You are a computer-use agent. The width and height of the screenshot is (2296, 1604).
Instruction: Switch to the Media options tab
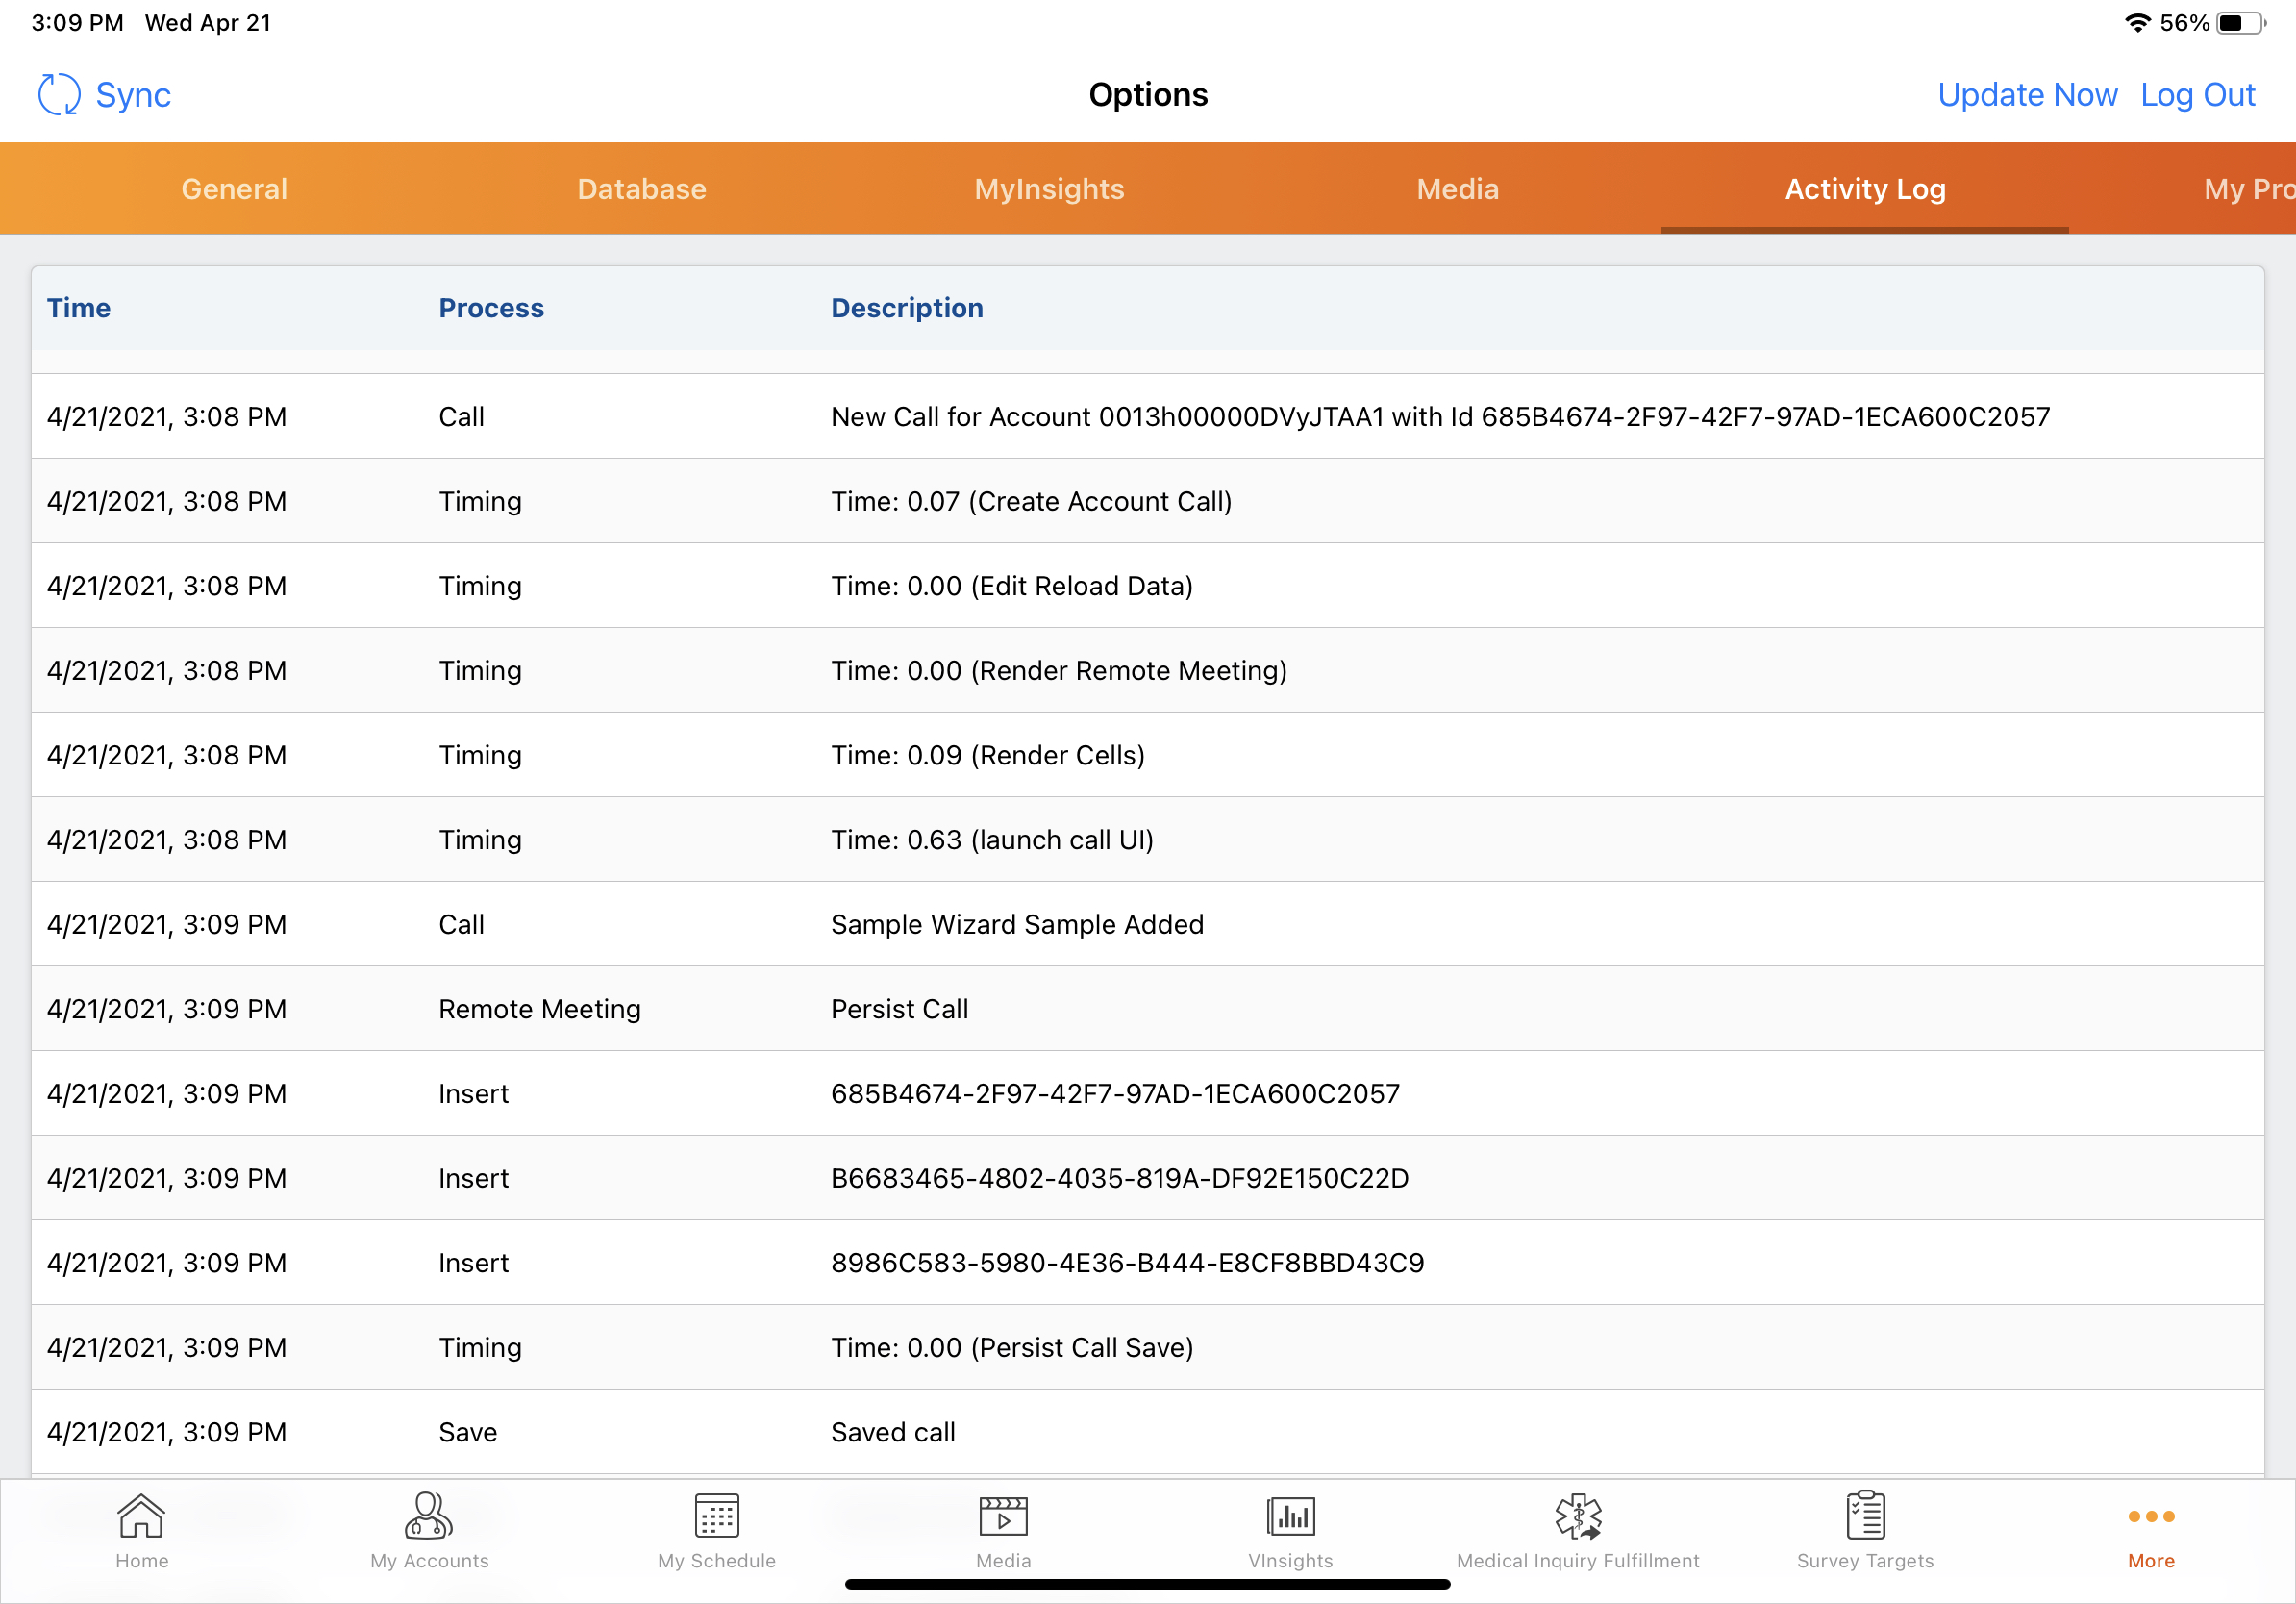pyautogui.click(x=1457, y=189)
